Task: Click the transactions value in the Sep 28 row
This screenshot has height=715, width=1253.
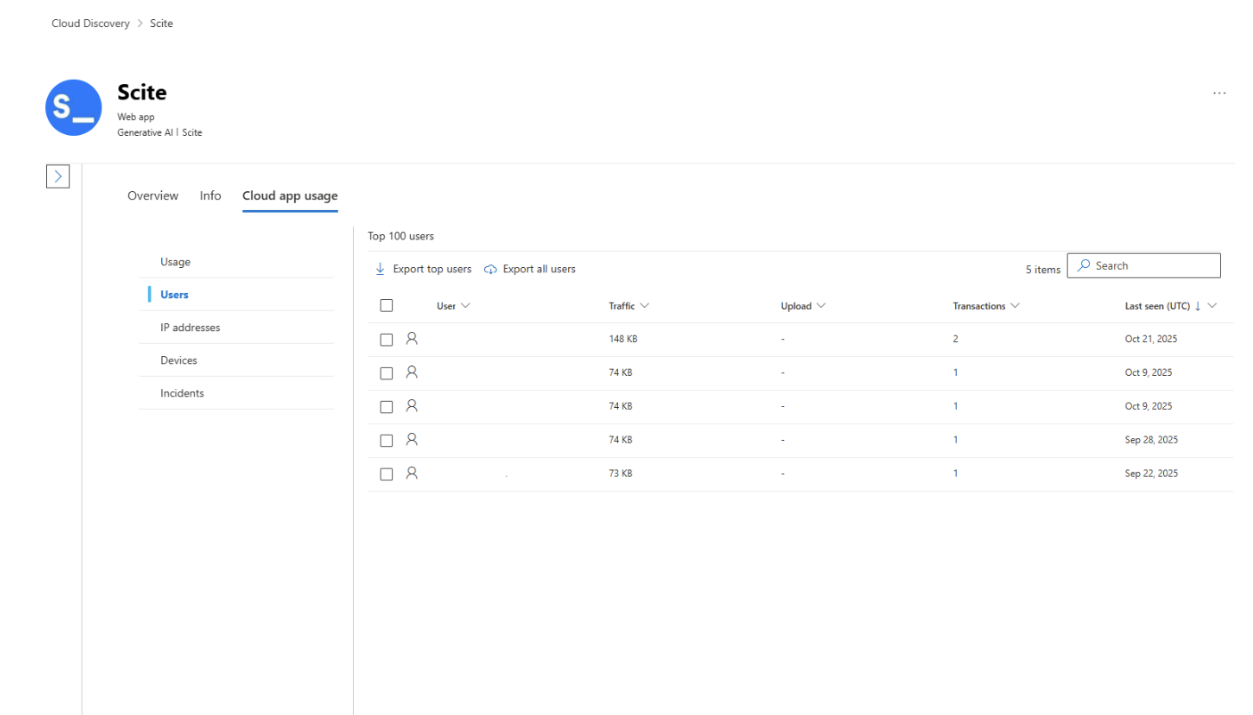Action: click(x=955, y=440)
